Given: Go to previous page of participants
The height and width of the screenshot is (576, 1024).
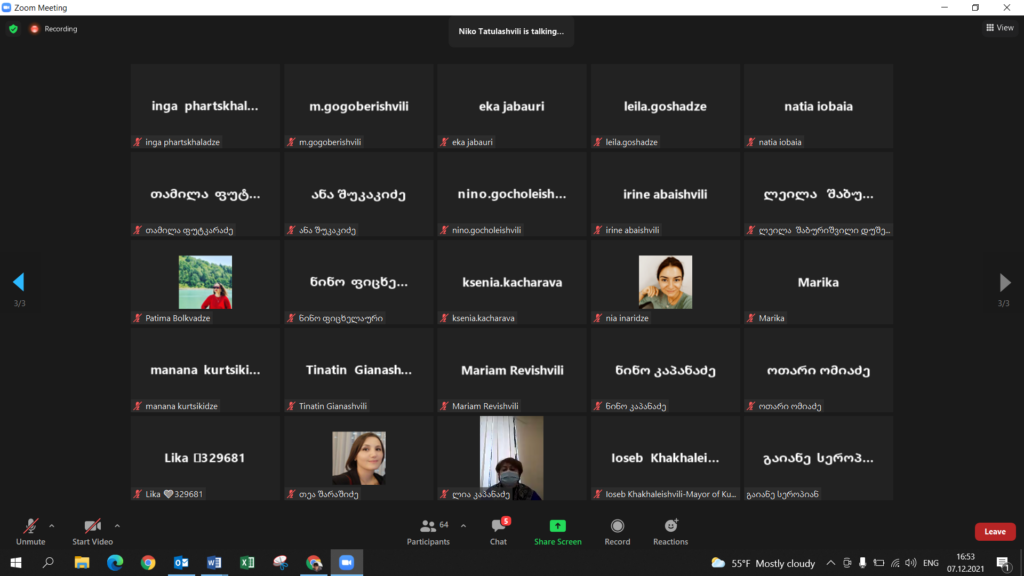Looking at the screenshot, I should tap(18, 282).
